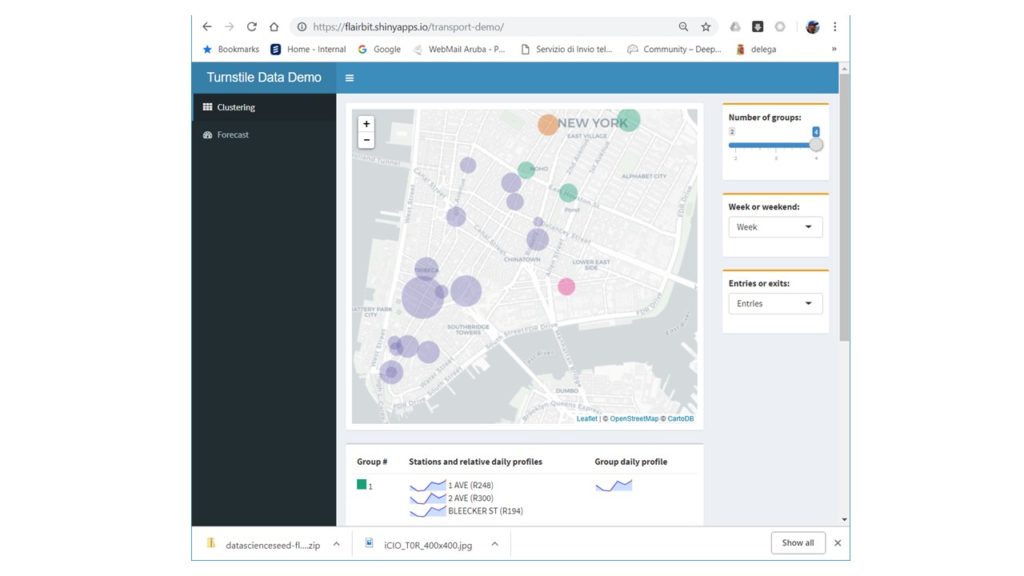The width and height of the screenshot is (1024, 576).
Task: Open the Week or weekend dropdown
Action: [x=775, y=227]
